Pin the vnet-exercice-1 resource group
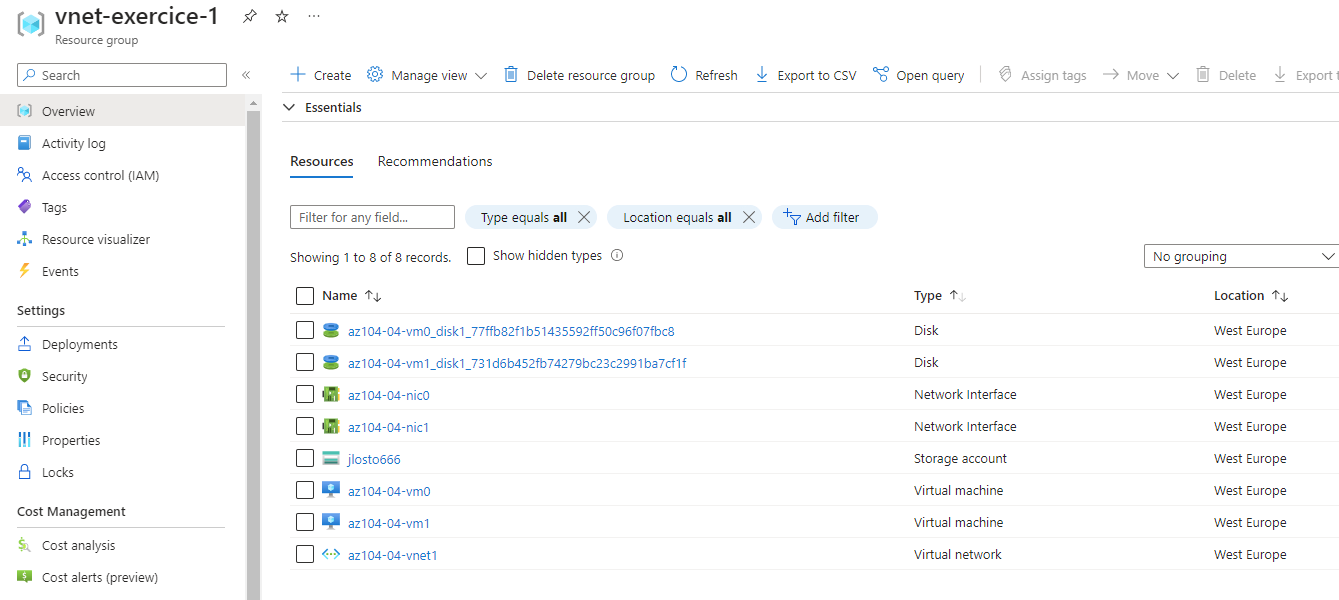This screenshot has height=600, width=1339. click(250, 16)
